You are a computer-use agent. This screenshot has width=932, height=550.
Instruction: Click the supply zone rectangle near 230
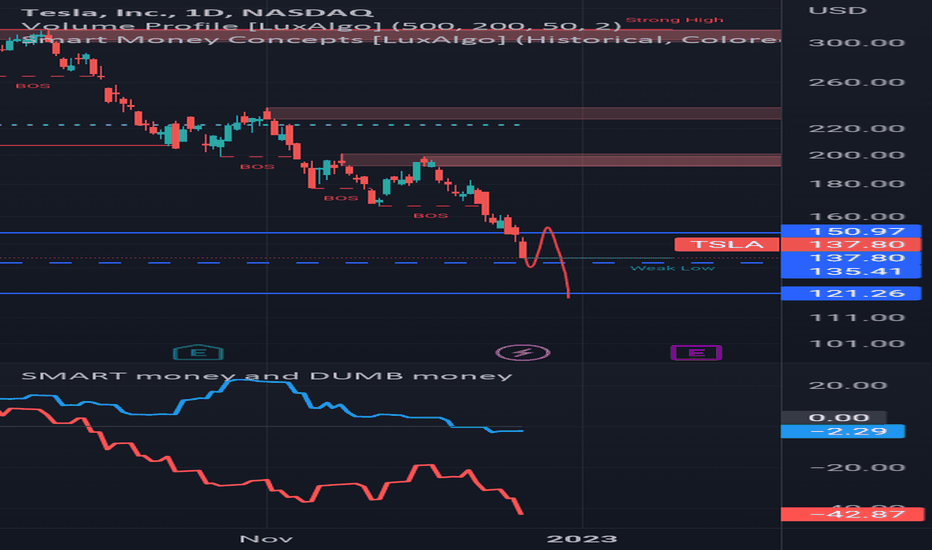[x=523, y=114]
